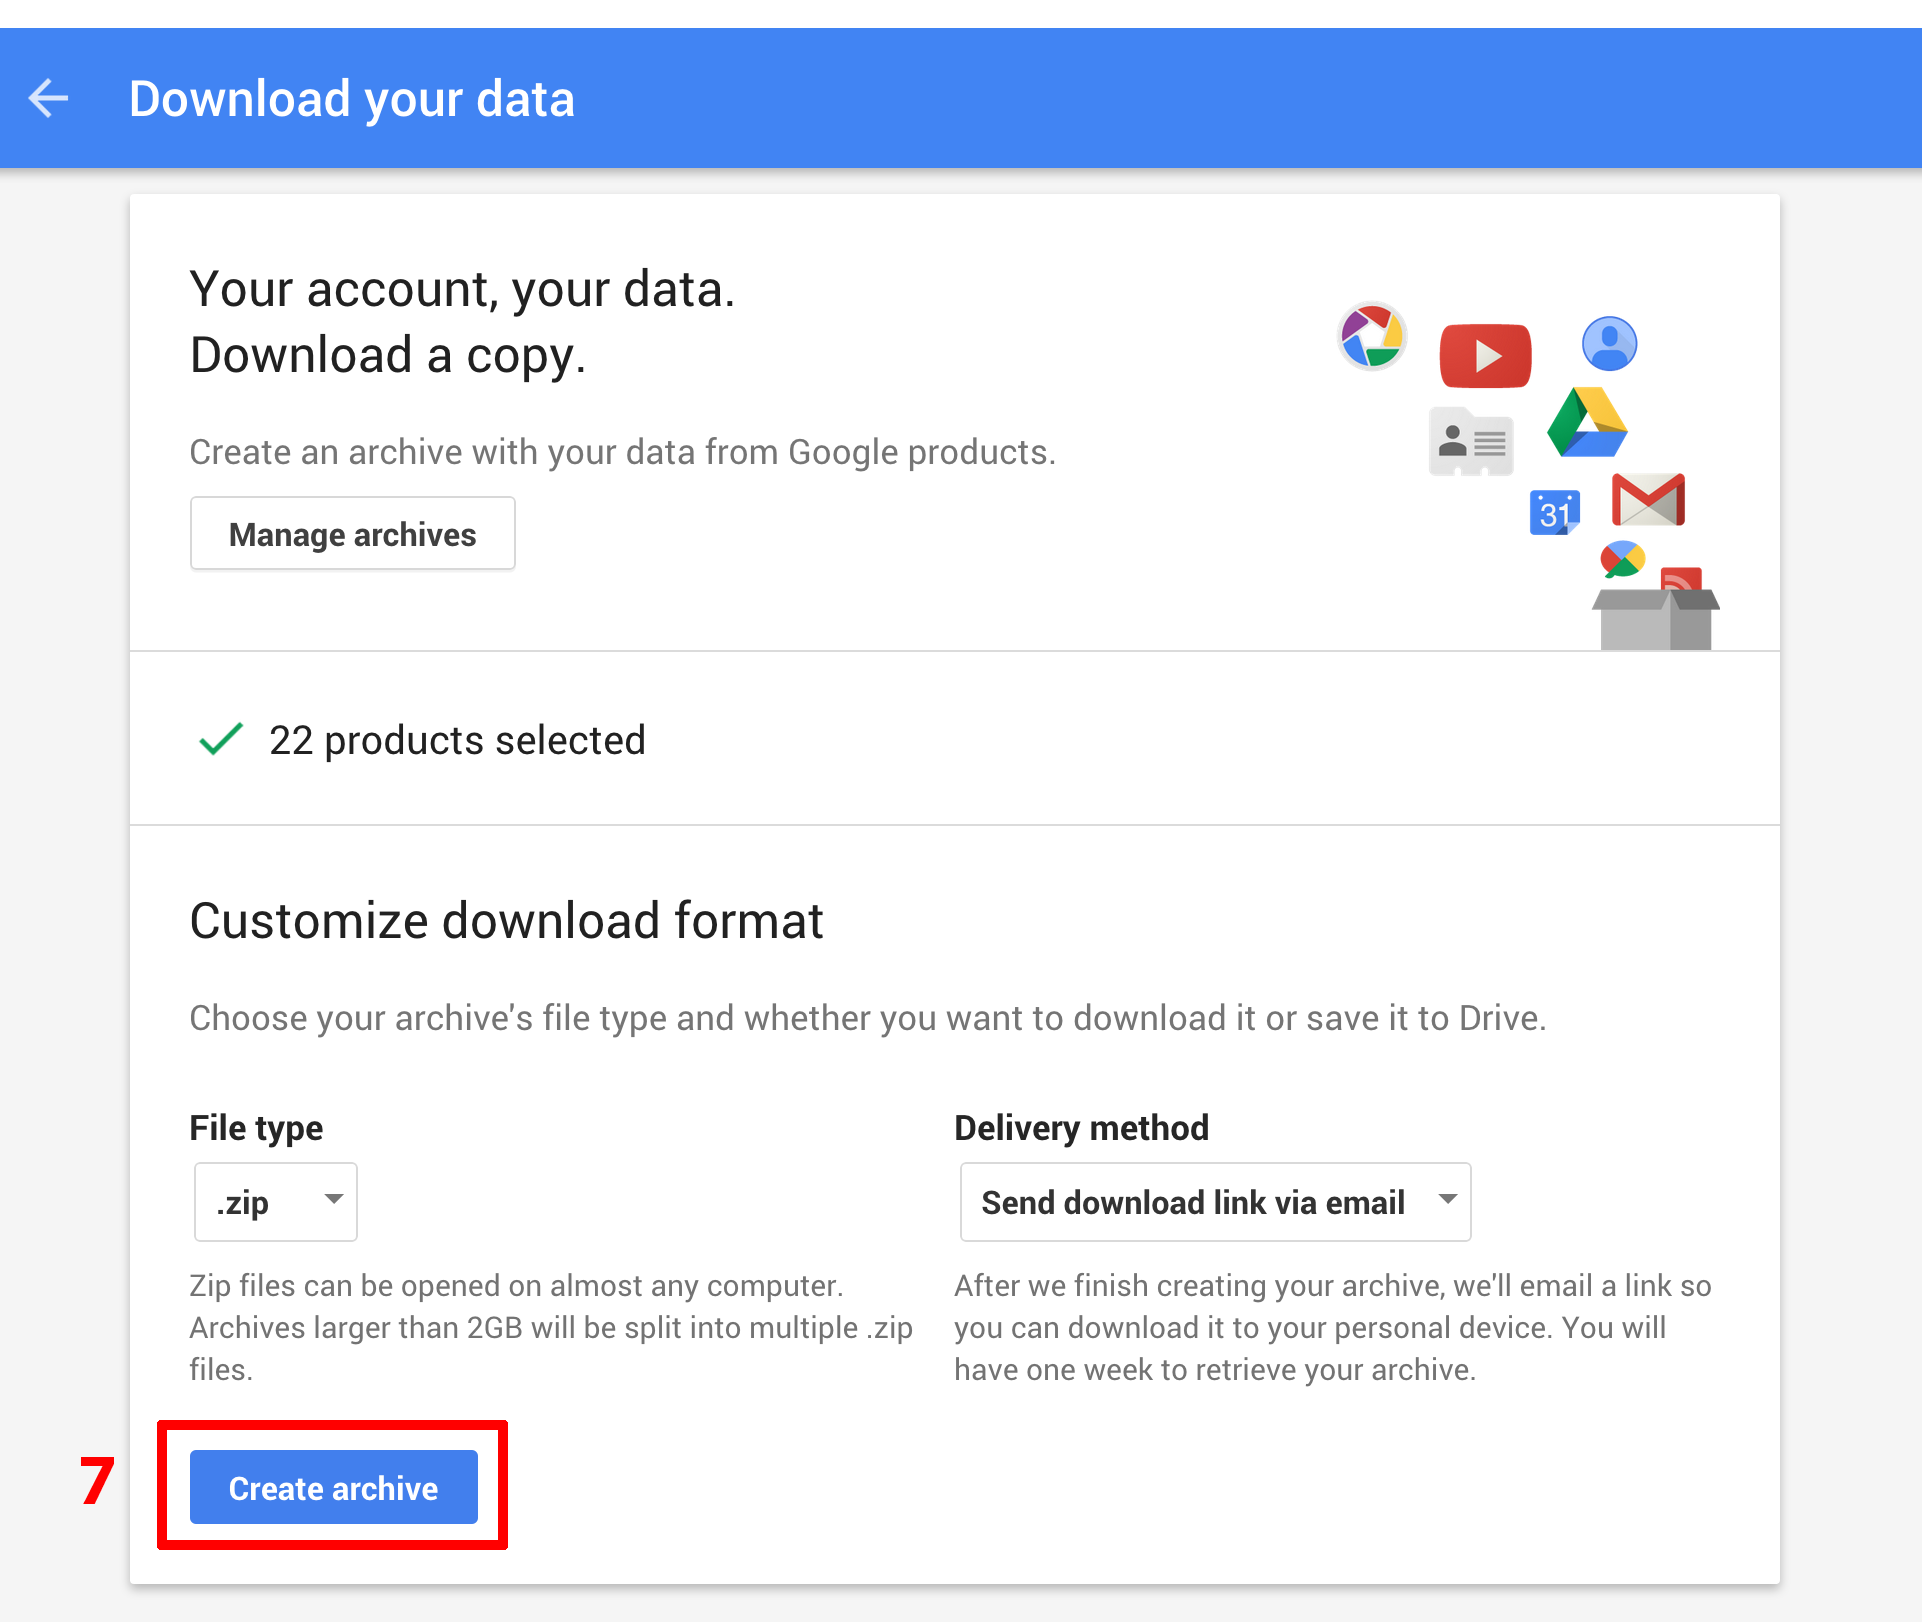Click the Contacts card icon
This screenshot has width=1922, height=1622.
click(x=1471, y=441)
